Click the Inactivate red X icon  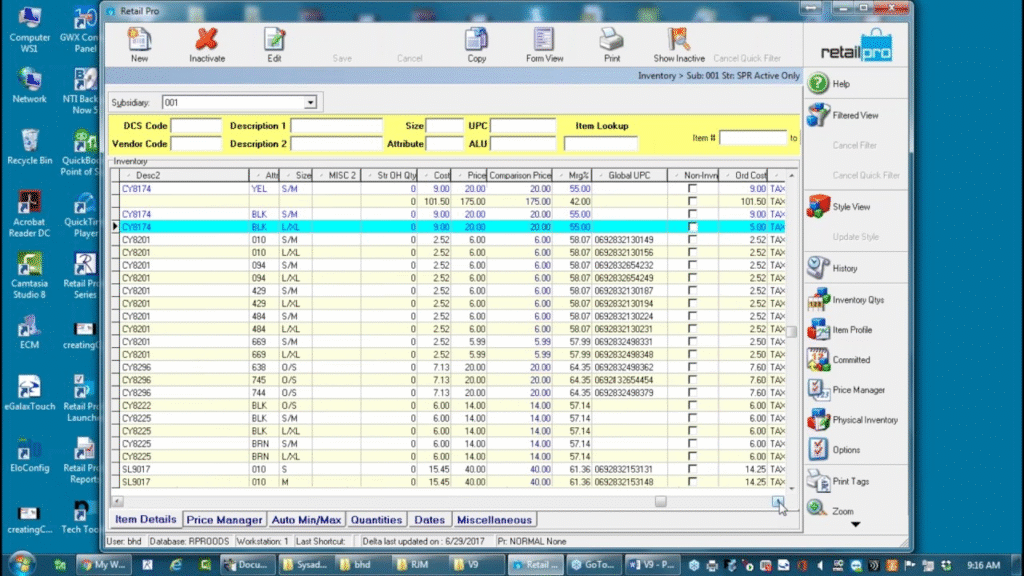(x=207, y=40)
